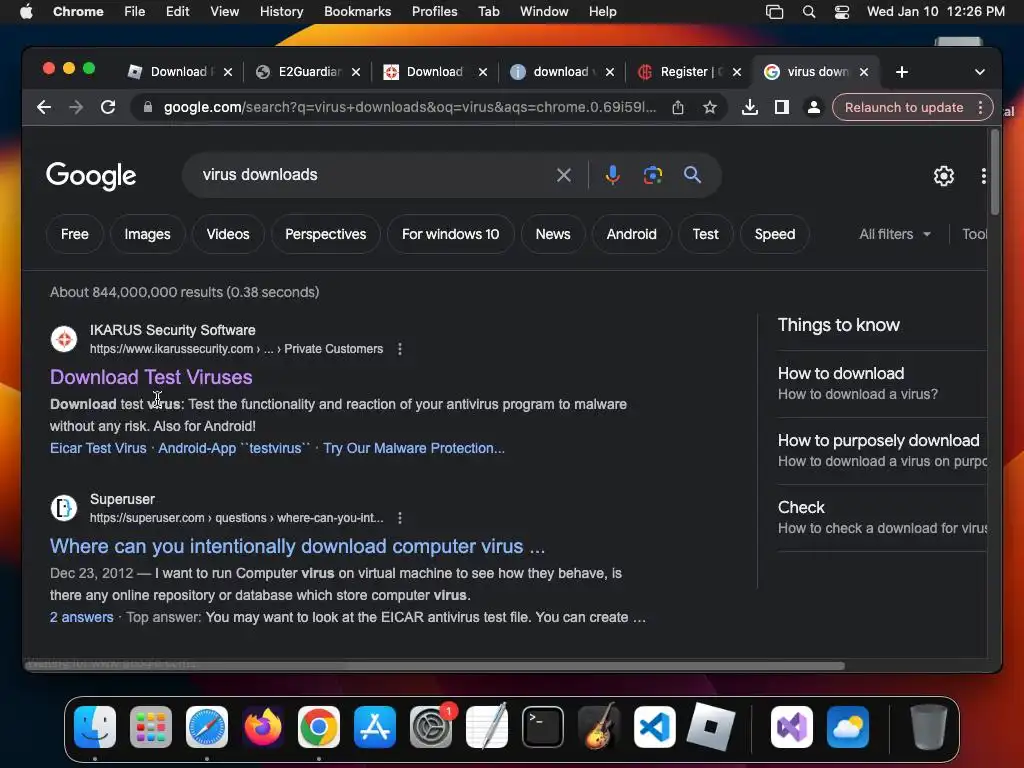Close the Register tab
Screen dimensions: 1024x768
pyautogui.click(x=737, y=72)
